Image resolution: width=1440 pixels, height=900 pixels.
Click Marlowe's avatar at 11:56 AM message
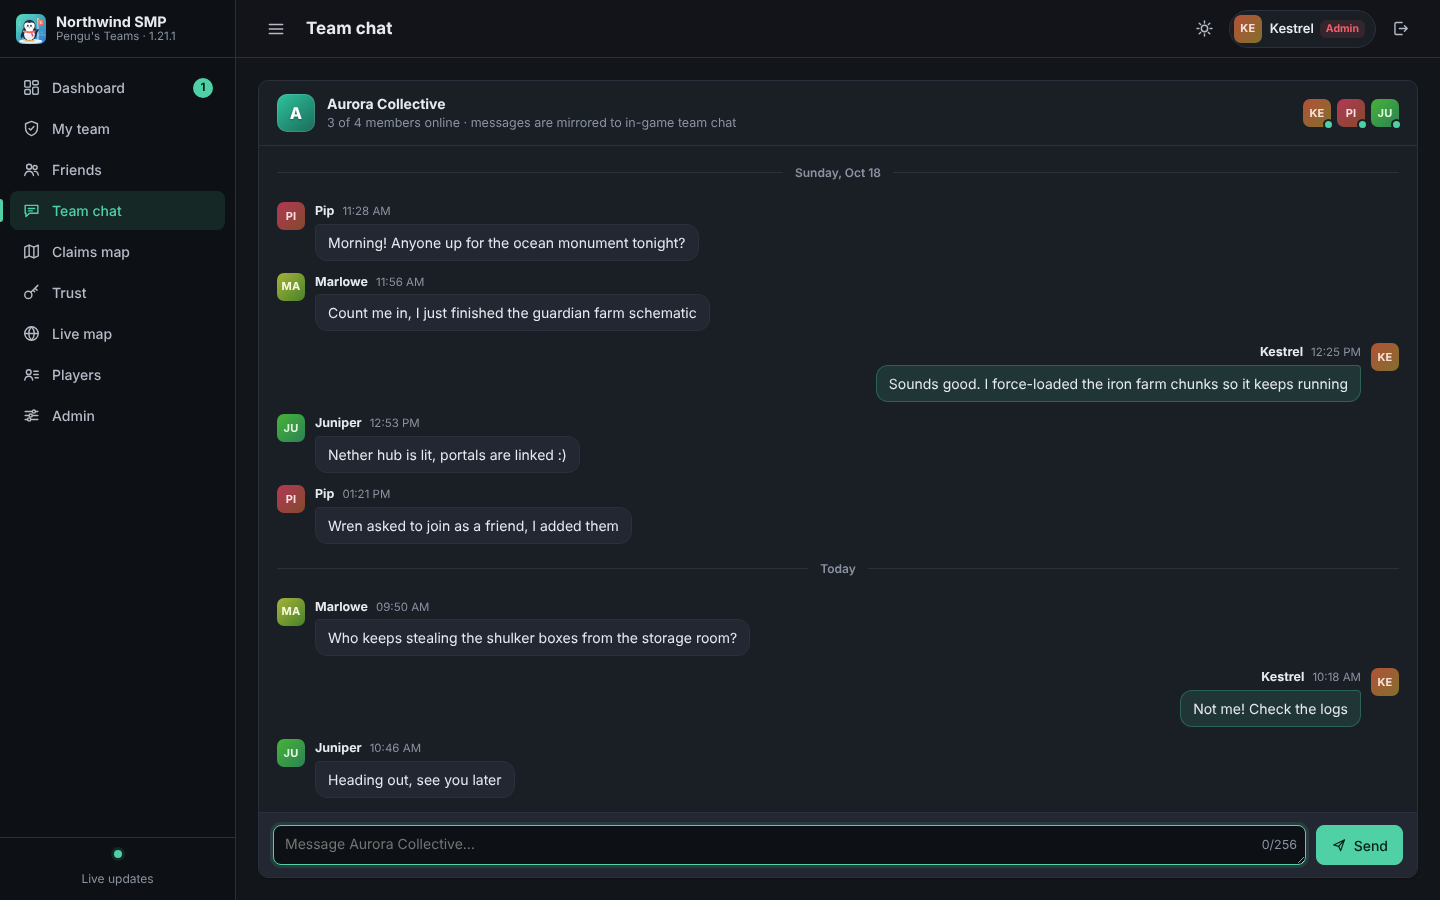[291, 286]
